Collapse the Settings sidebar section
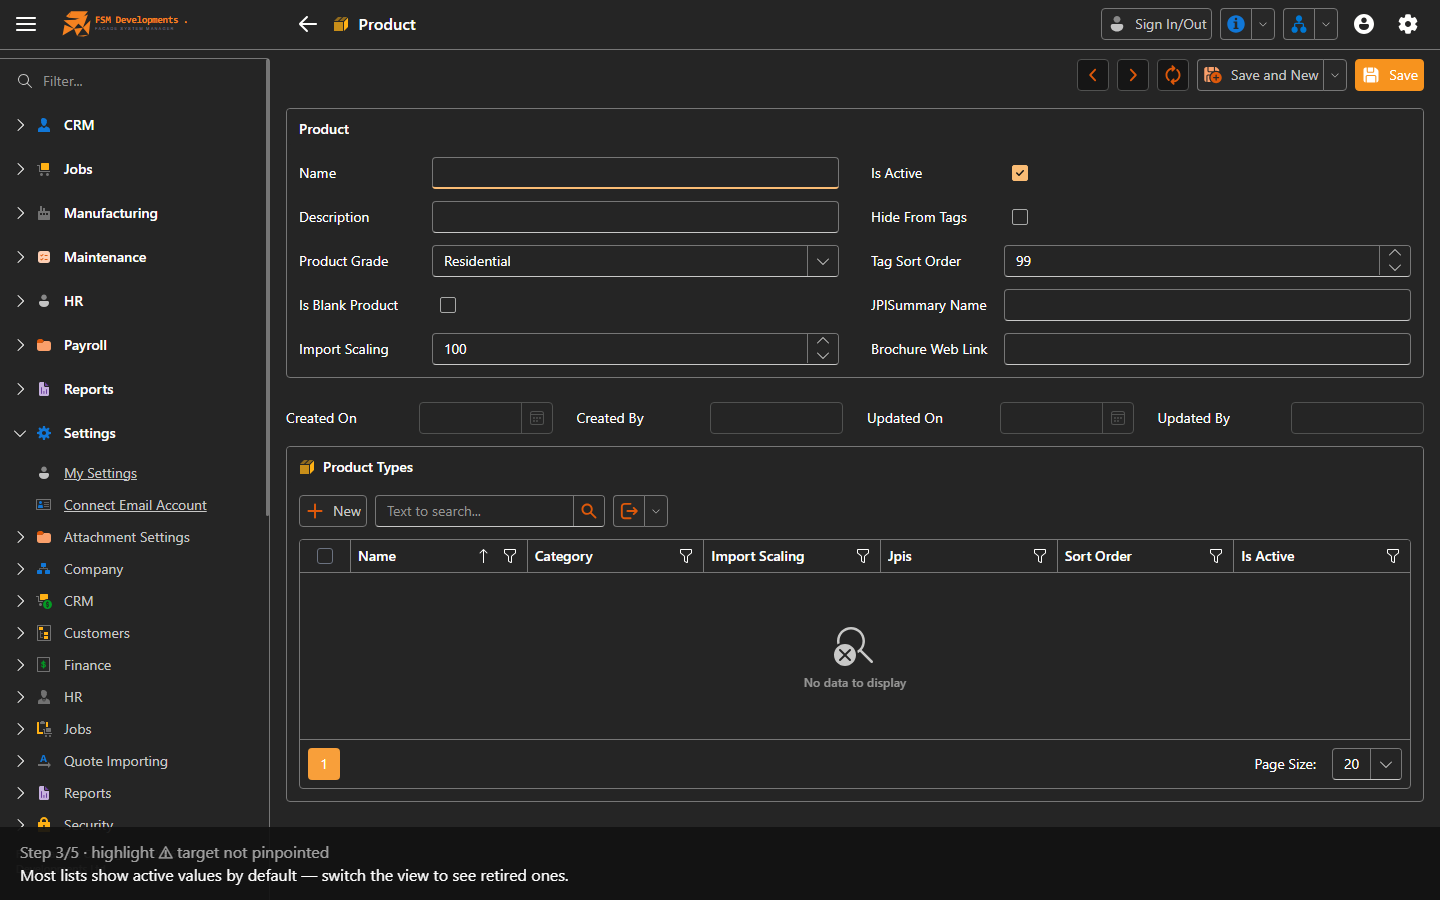Viewport: 1440px width, 900px height. pyautogui.click(x=20, y=433)
